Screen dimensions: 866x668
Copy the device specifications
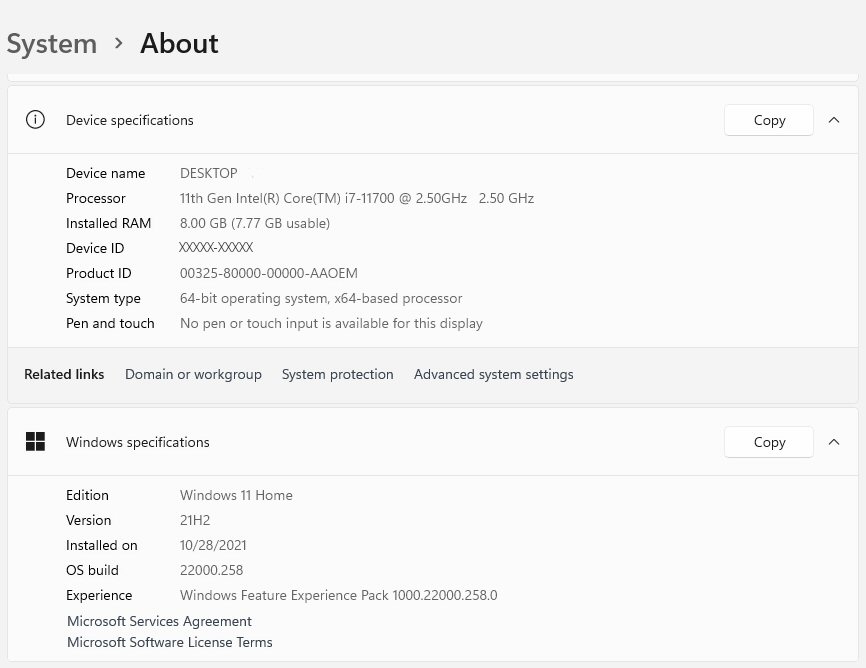769,120
